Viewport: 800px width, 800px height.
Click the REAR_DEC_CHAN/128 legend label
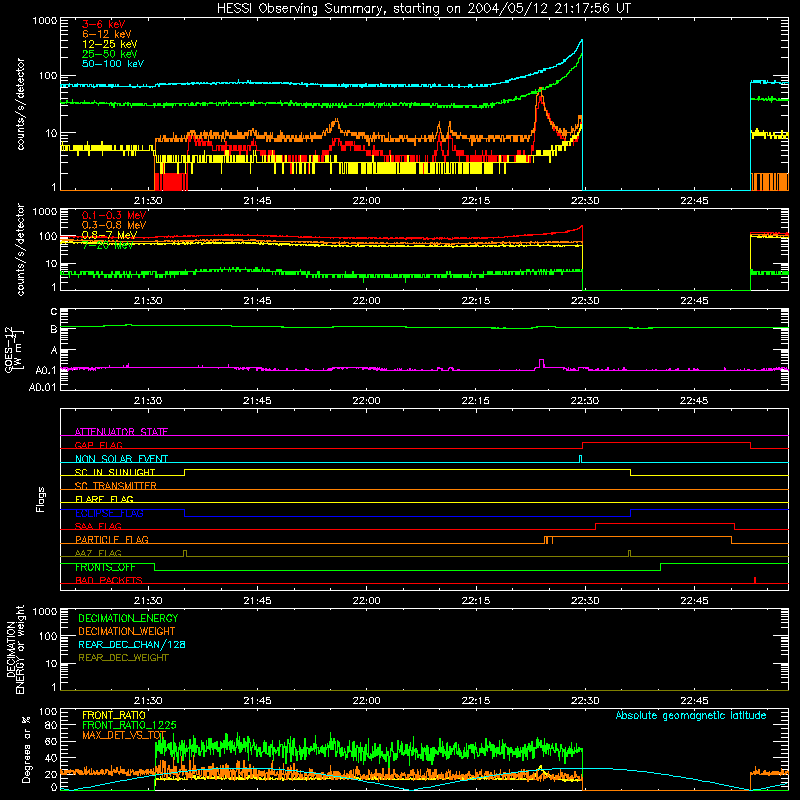pyautogui.click(x=132, y=645)
